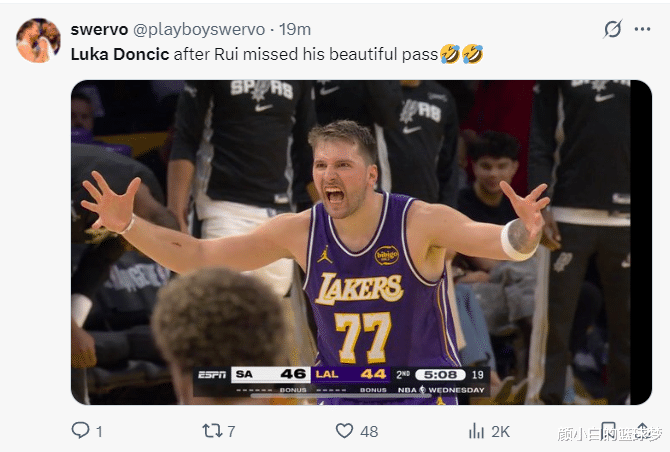
Task: Click swervo's profile avatar picture
Action: 38,40
